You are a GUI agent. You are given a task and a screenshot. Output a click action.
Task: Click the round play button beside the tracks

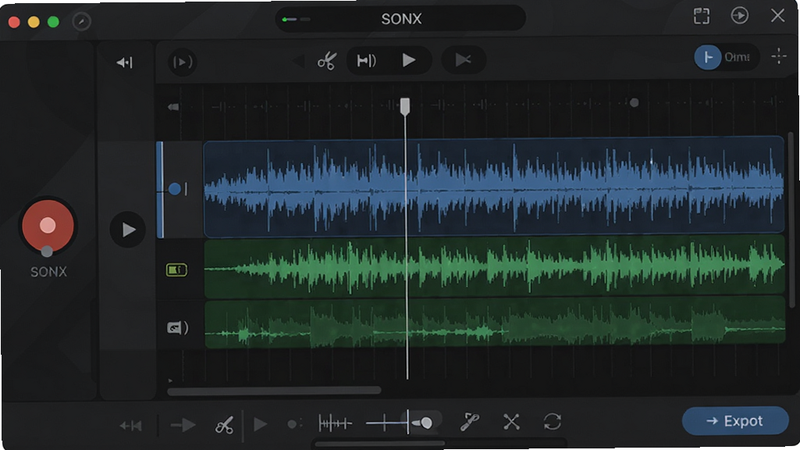[128, 230]
